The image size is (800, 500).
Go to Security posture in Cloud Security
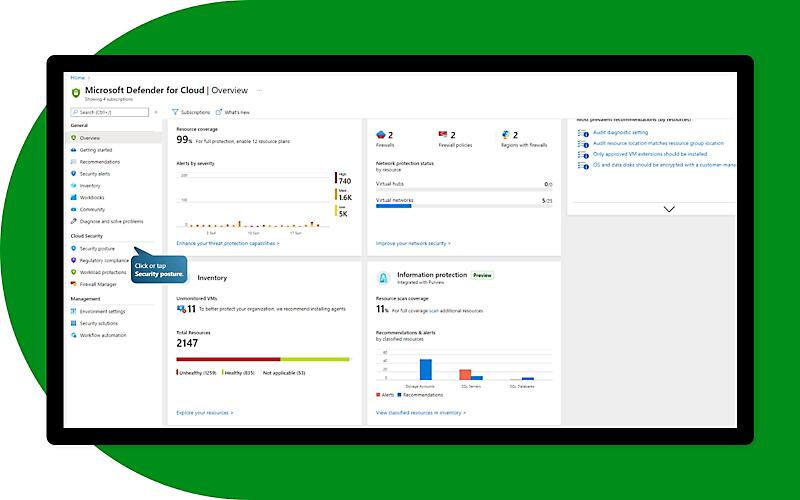click(97, 248)
